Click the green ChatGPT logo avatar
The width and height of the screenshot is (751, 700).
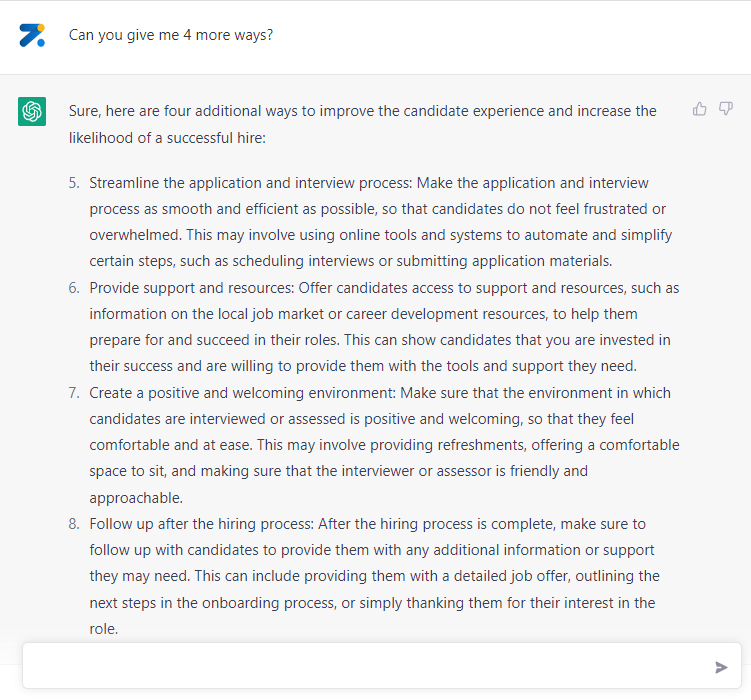click(32, 112)
